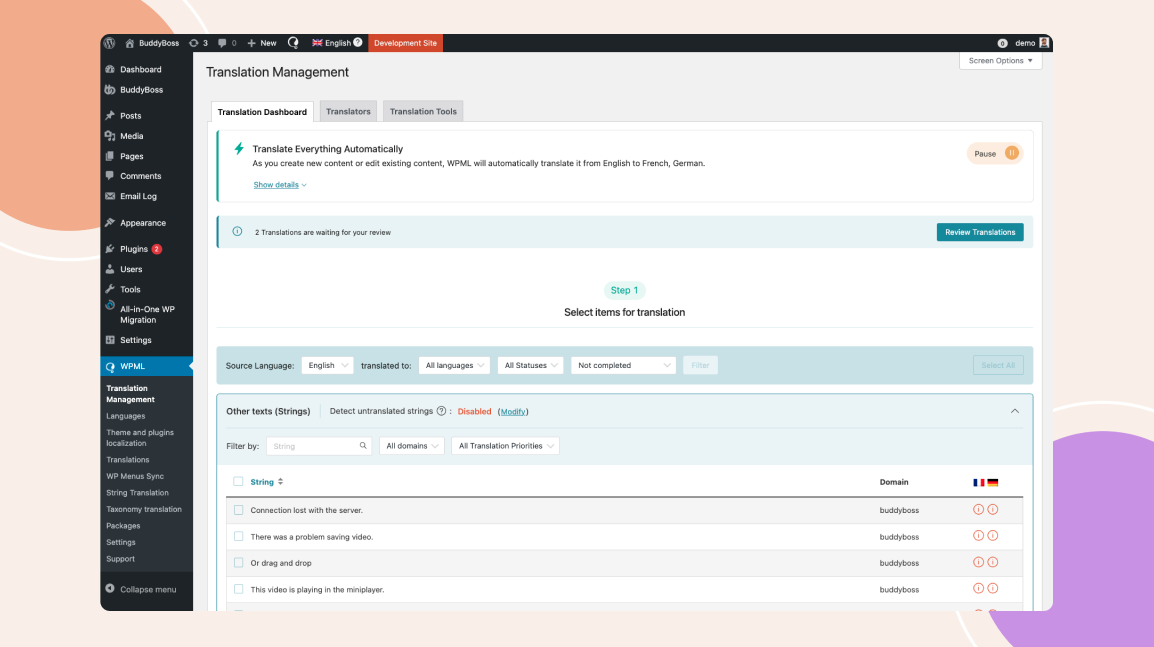Click the WPML globe icon in the admin toolbar
Image resolution: width=1154 pixels, height=647 pixels.
[293, 42]
